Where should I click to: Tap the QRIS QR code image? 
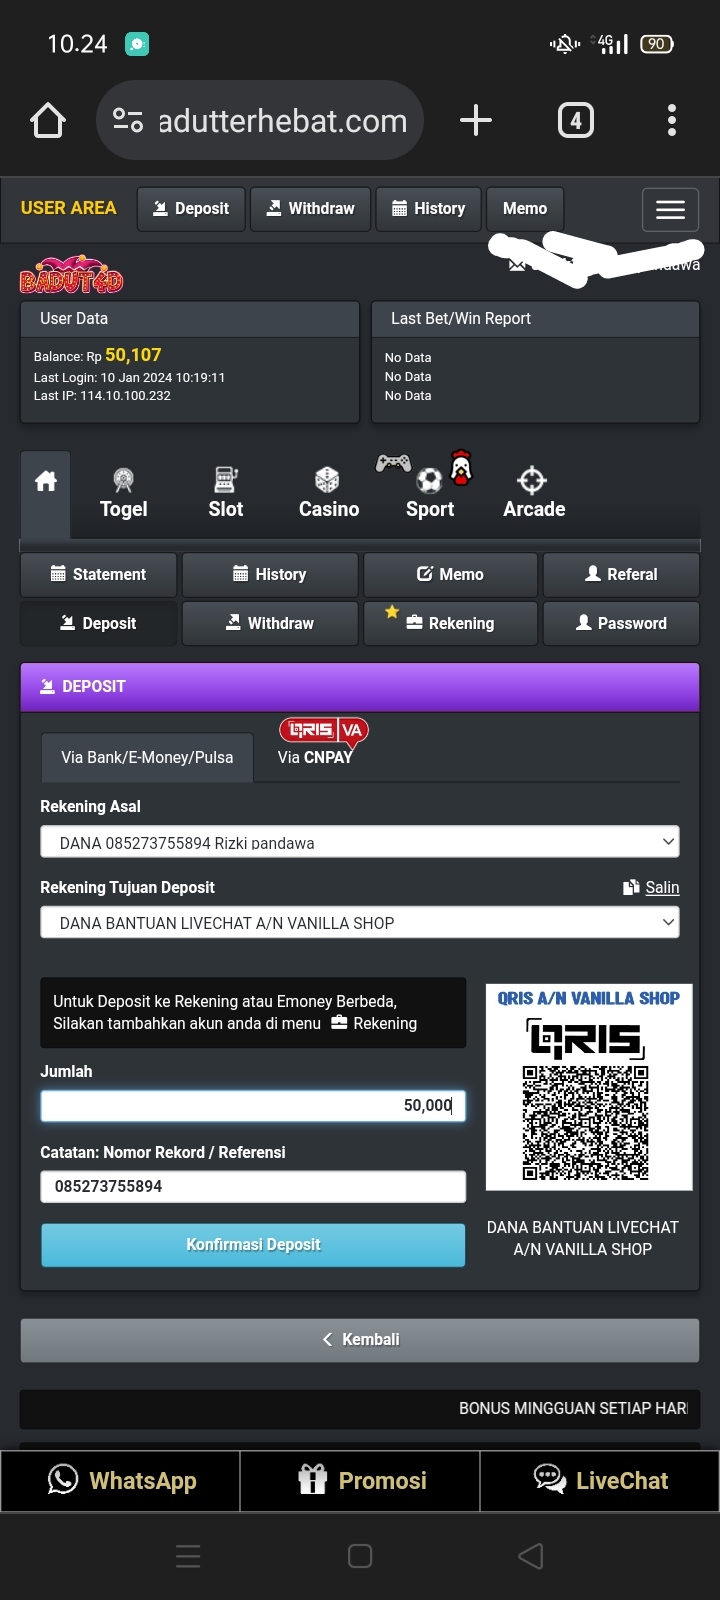(x=587, y=1122)
